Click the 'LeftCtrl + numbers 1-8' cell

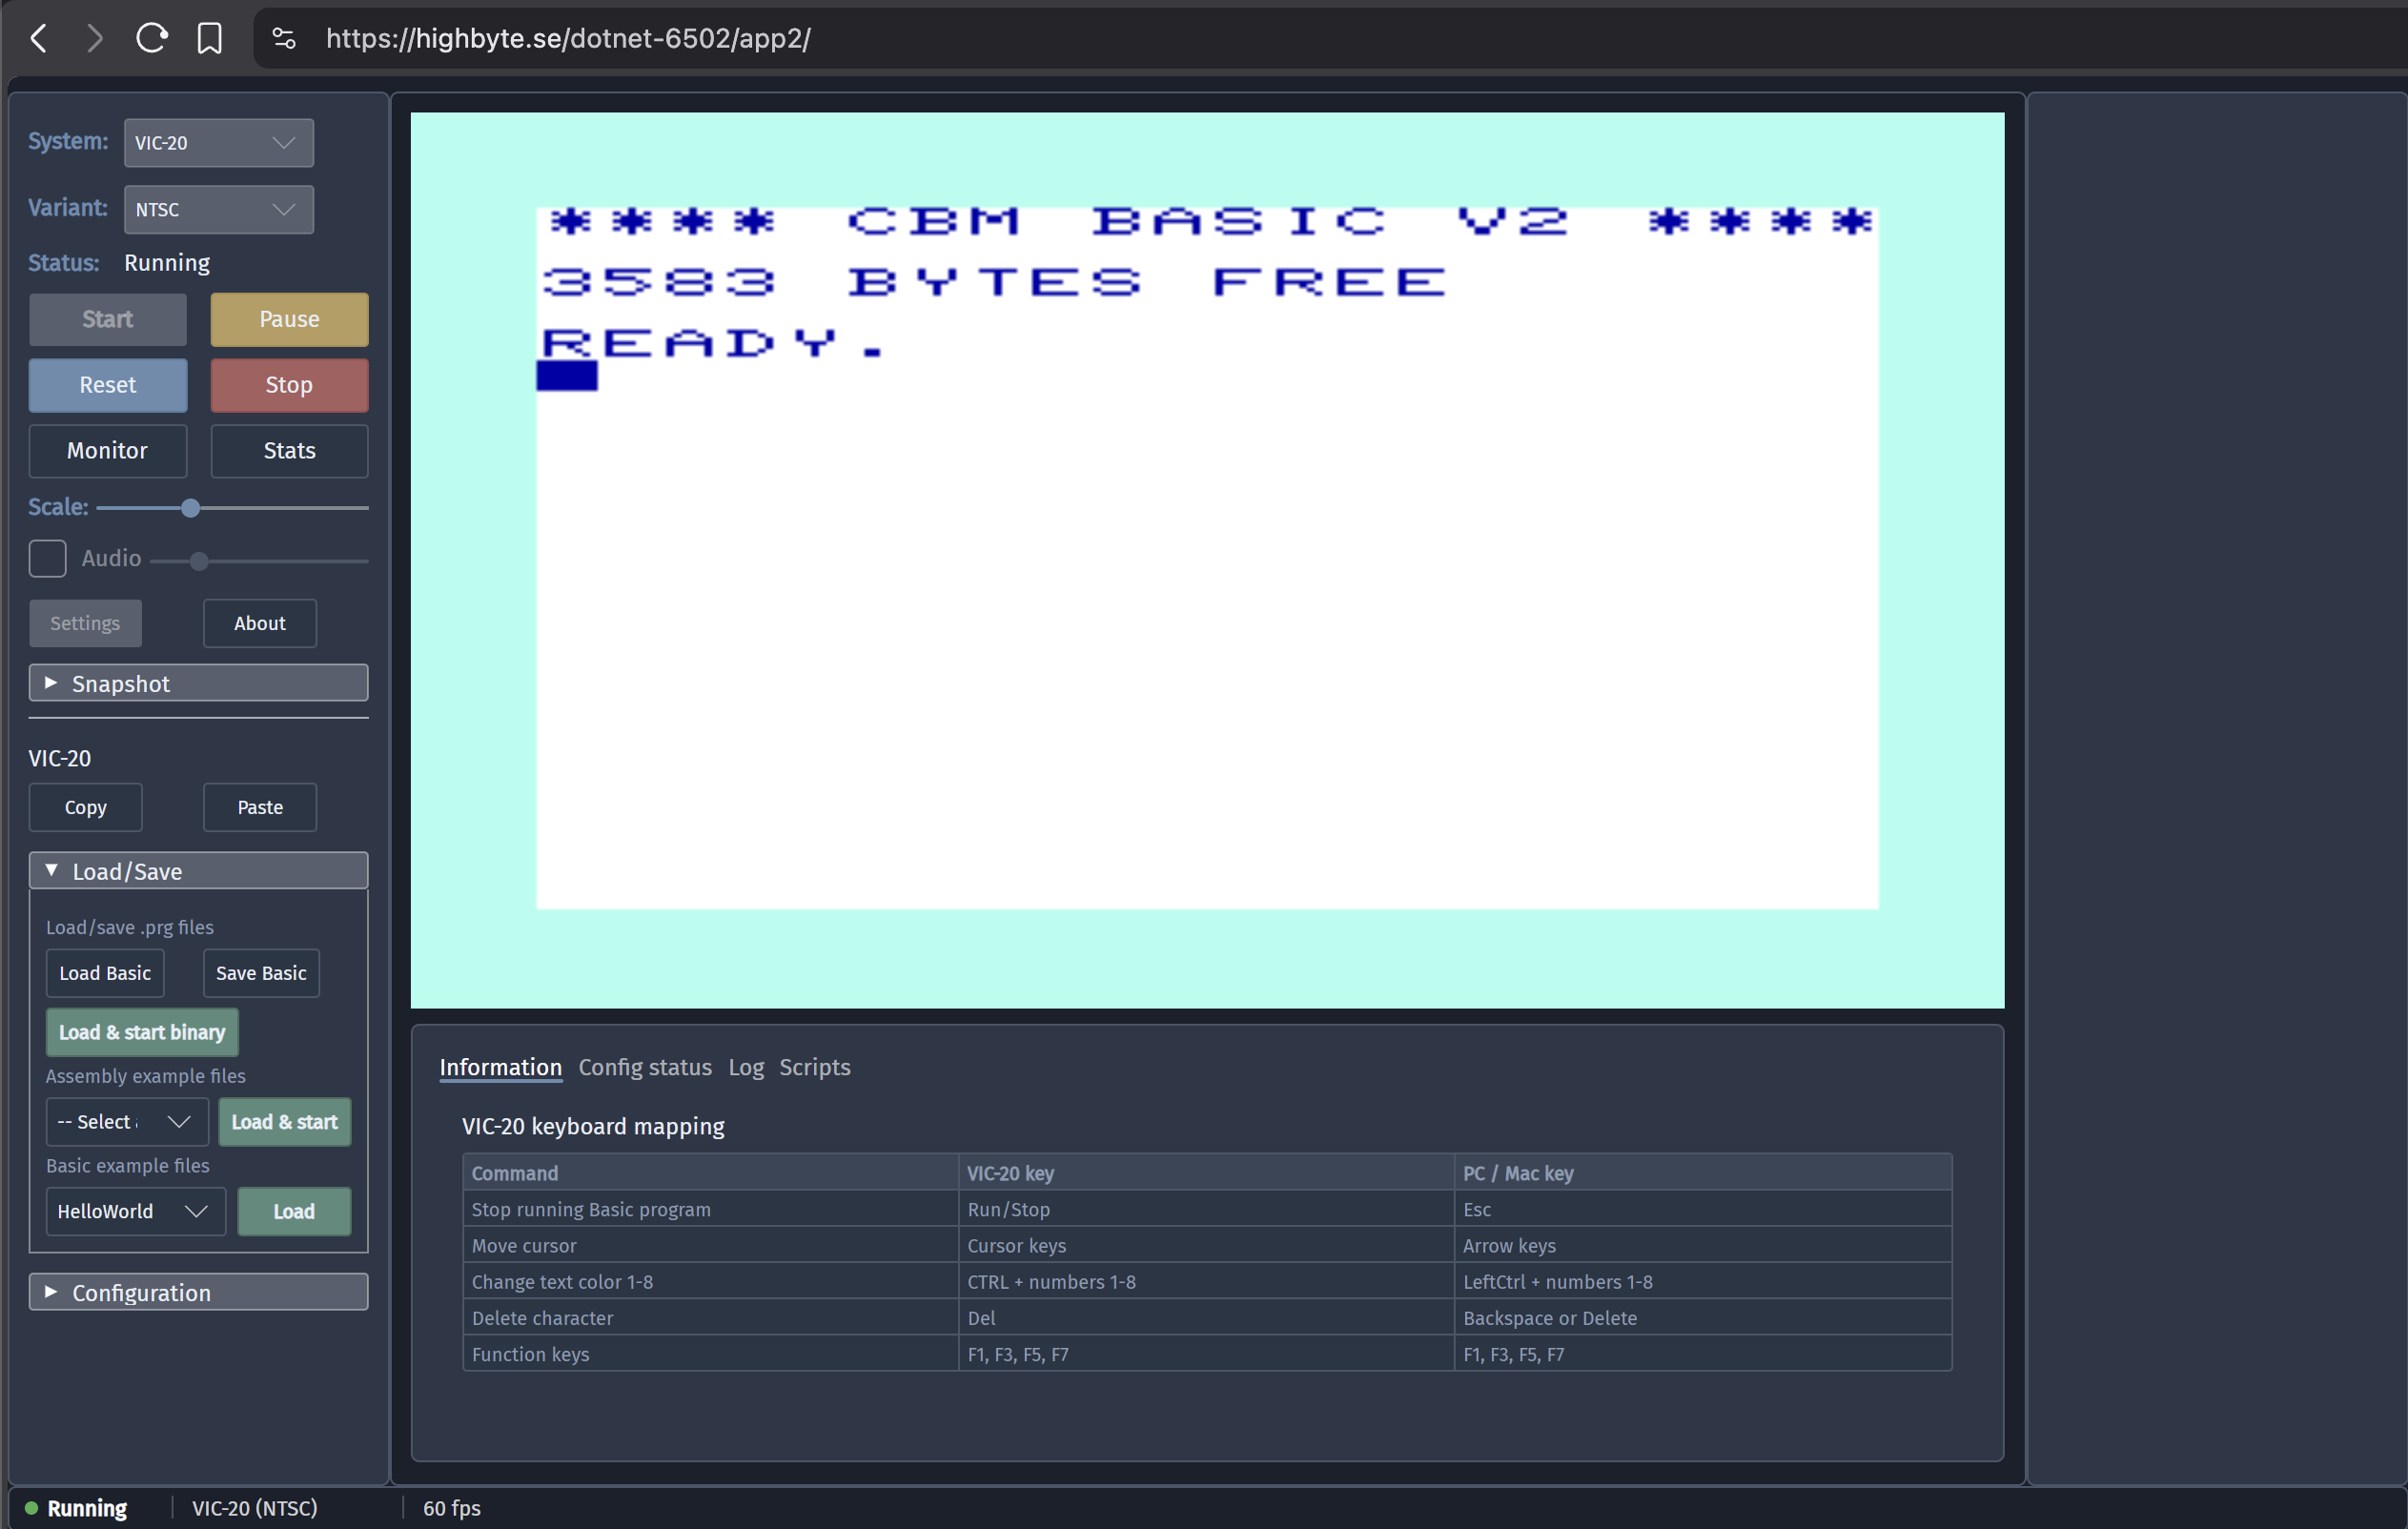[1702, 1281]
